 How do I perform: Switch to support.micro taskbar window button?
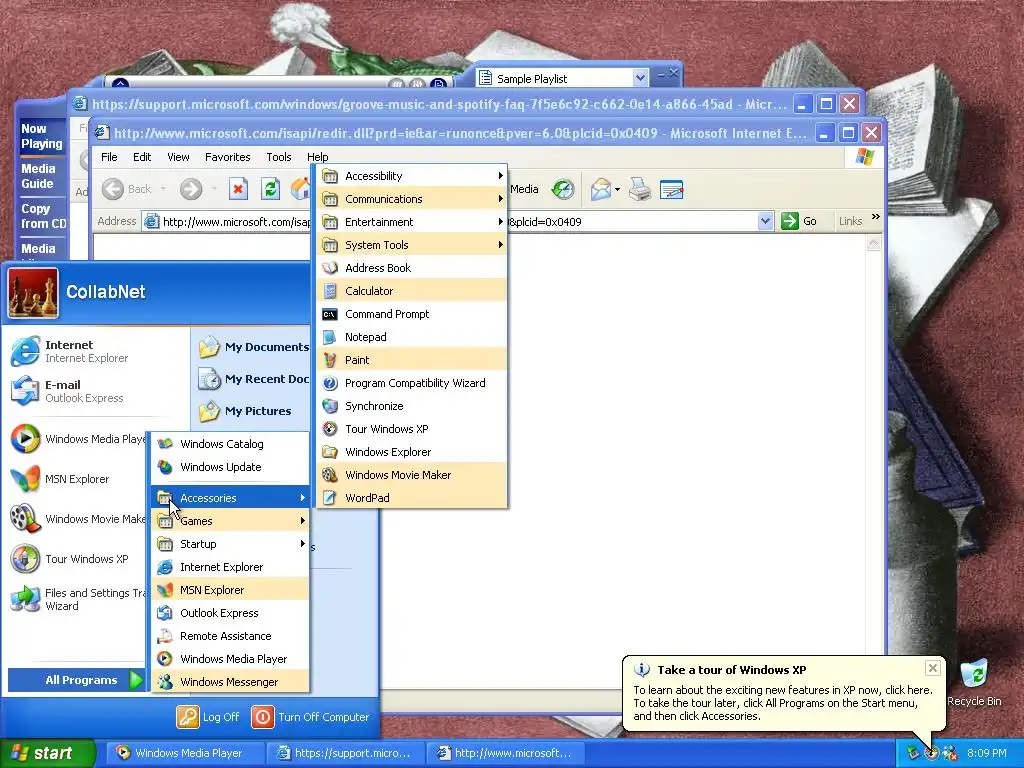tap(346, 753)
